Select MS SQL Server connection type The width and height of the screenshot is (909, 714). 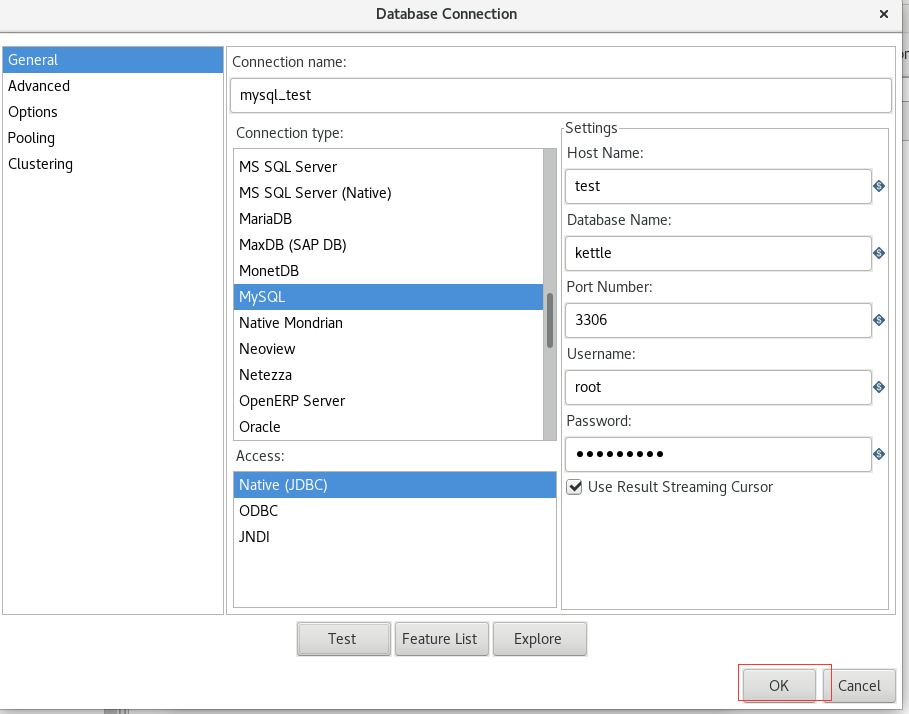[388, 167]
